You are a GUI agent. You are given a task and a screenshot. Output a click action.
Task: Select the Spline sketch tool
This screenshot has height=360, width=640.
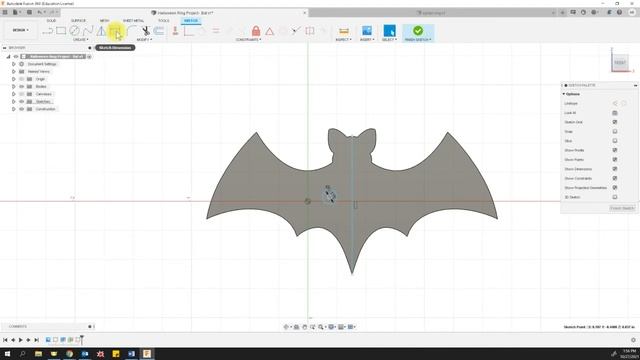[87, 31]
